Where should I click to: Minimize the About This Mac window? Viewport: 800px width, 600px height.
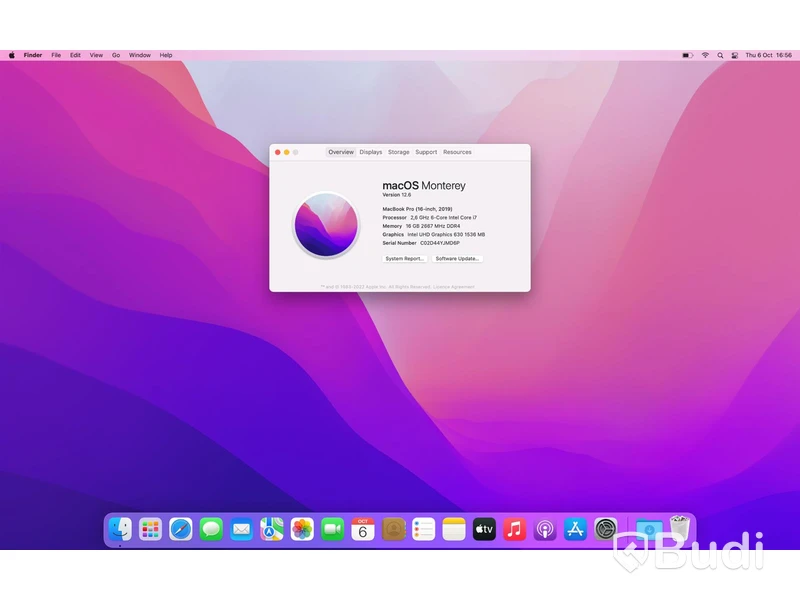[x=287, y=152]
